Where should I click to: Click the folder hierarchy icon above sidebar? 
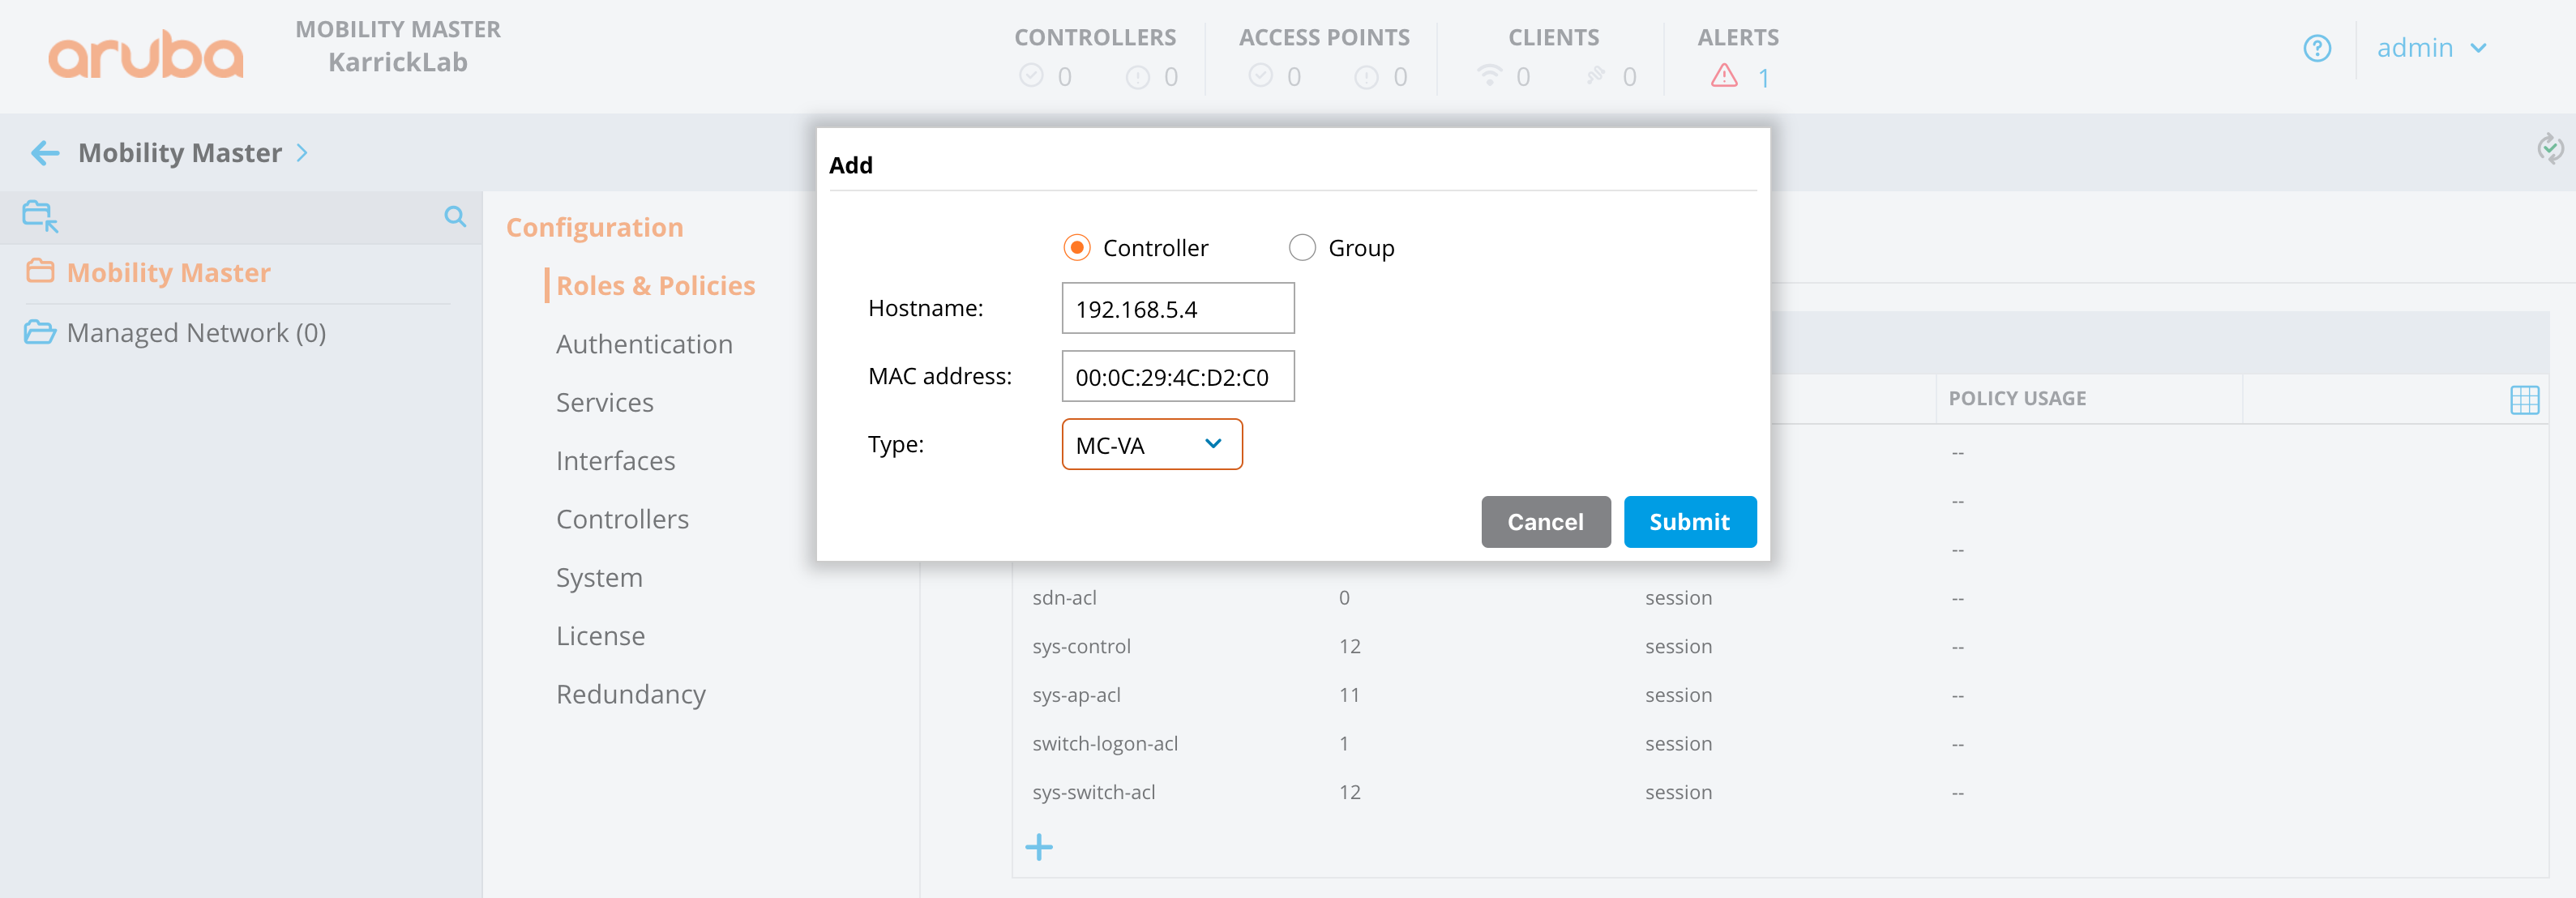click(x=40, y=216)
